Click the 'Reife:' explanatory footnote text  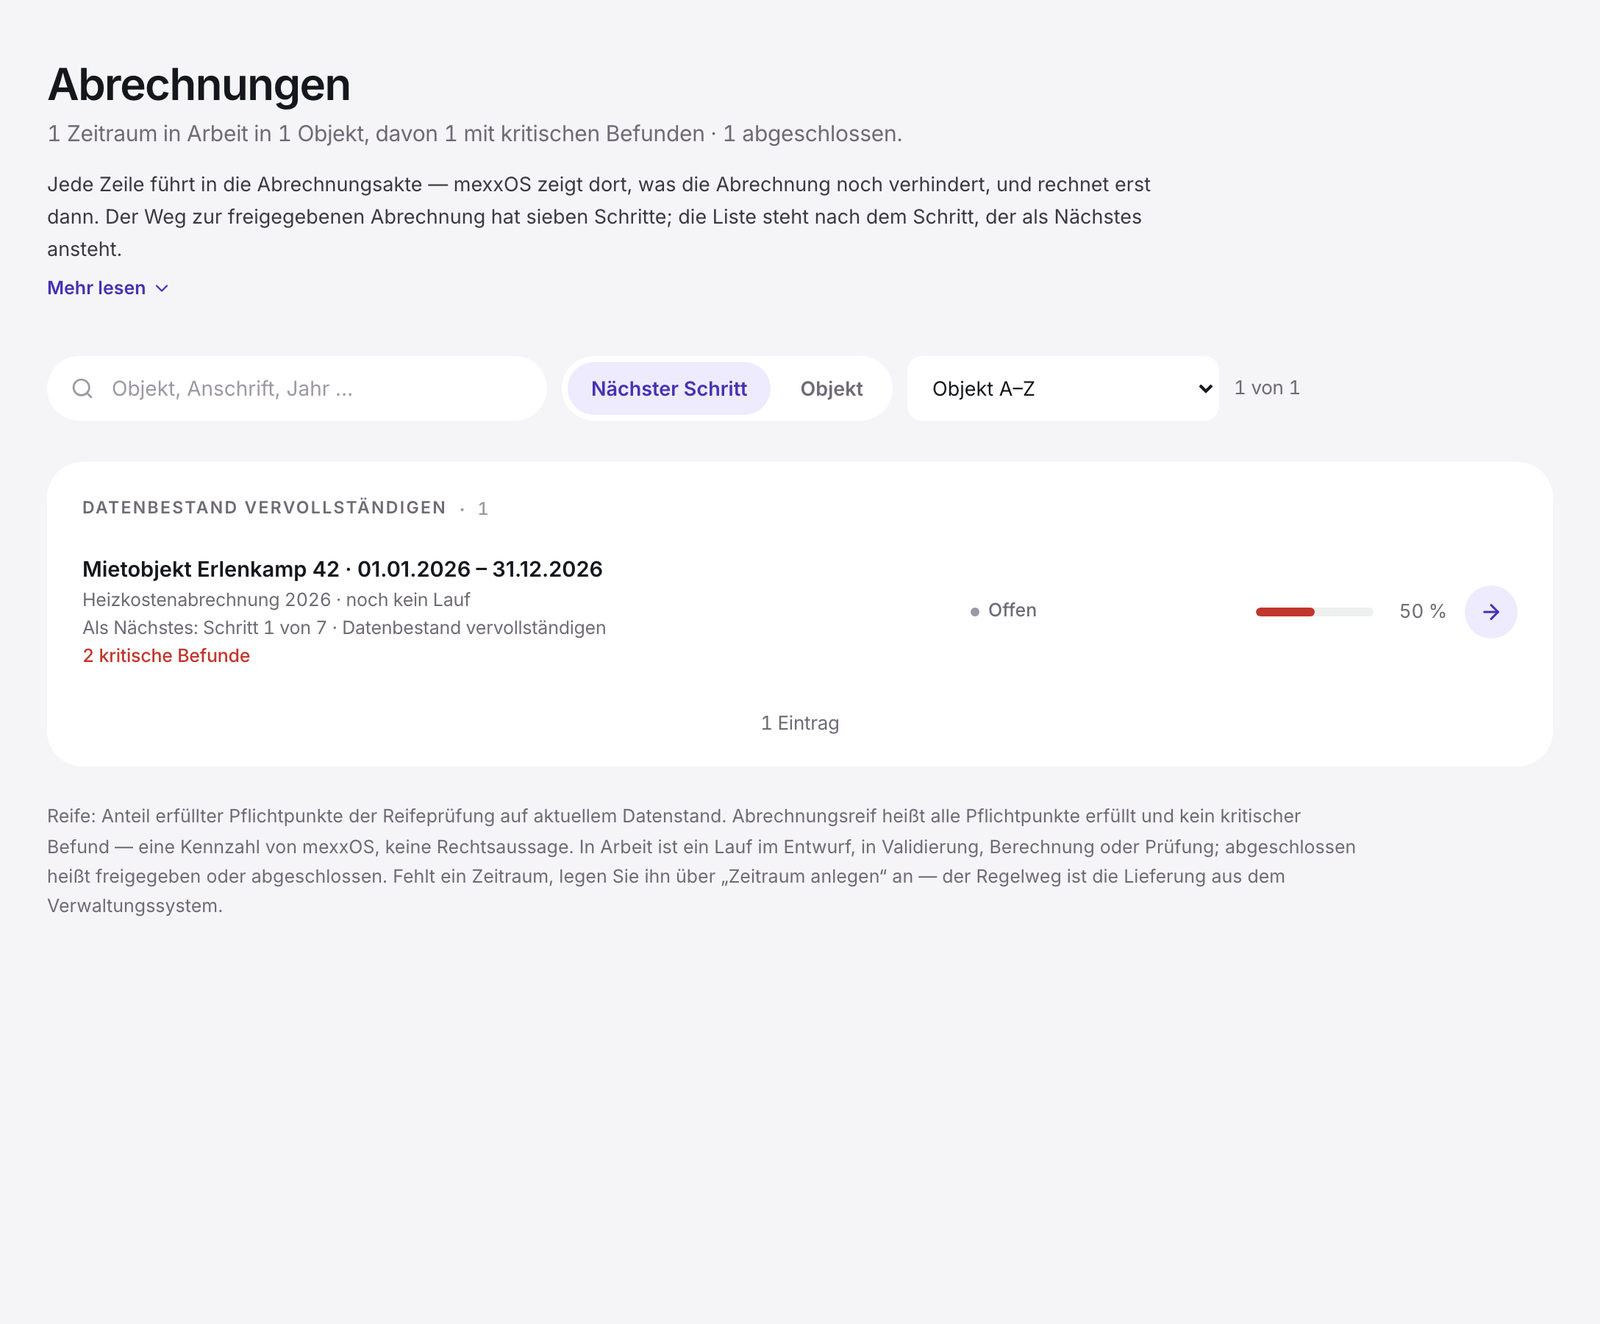(x=701, y=861)
